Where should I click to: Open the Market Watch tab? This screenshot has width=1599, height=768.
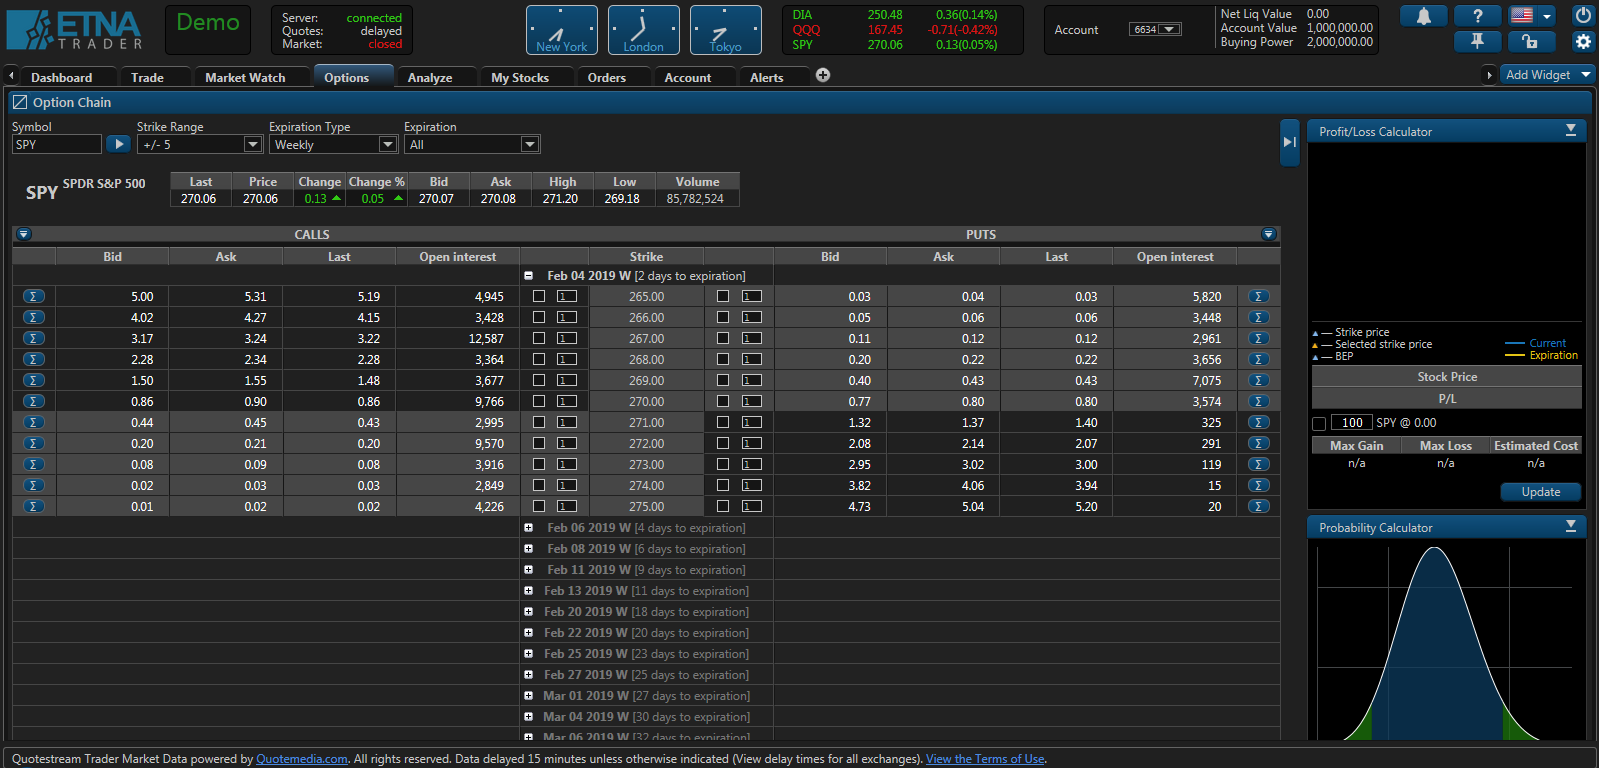tap(245, 77)
